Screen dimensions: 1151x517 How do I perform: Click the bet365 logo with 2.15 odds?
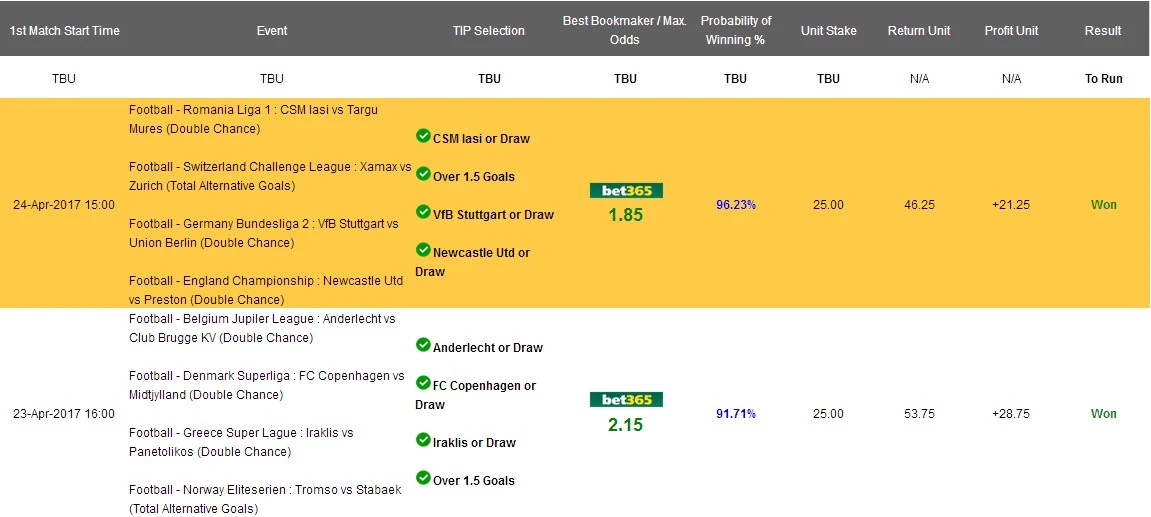[x=626, y=400]
